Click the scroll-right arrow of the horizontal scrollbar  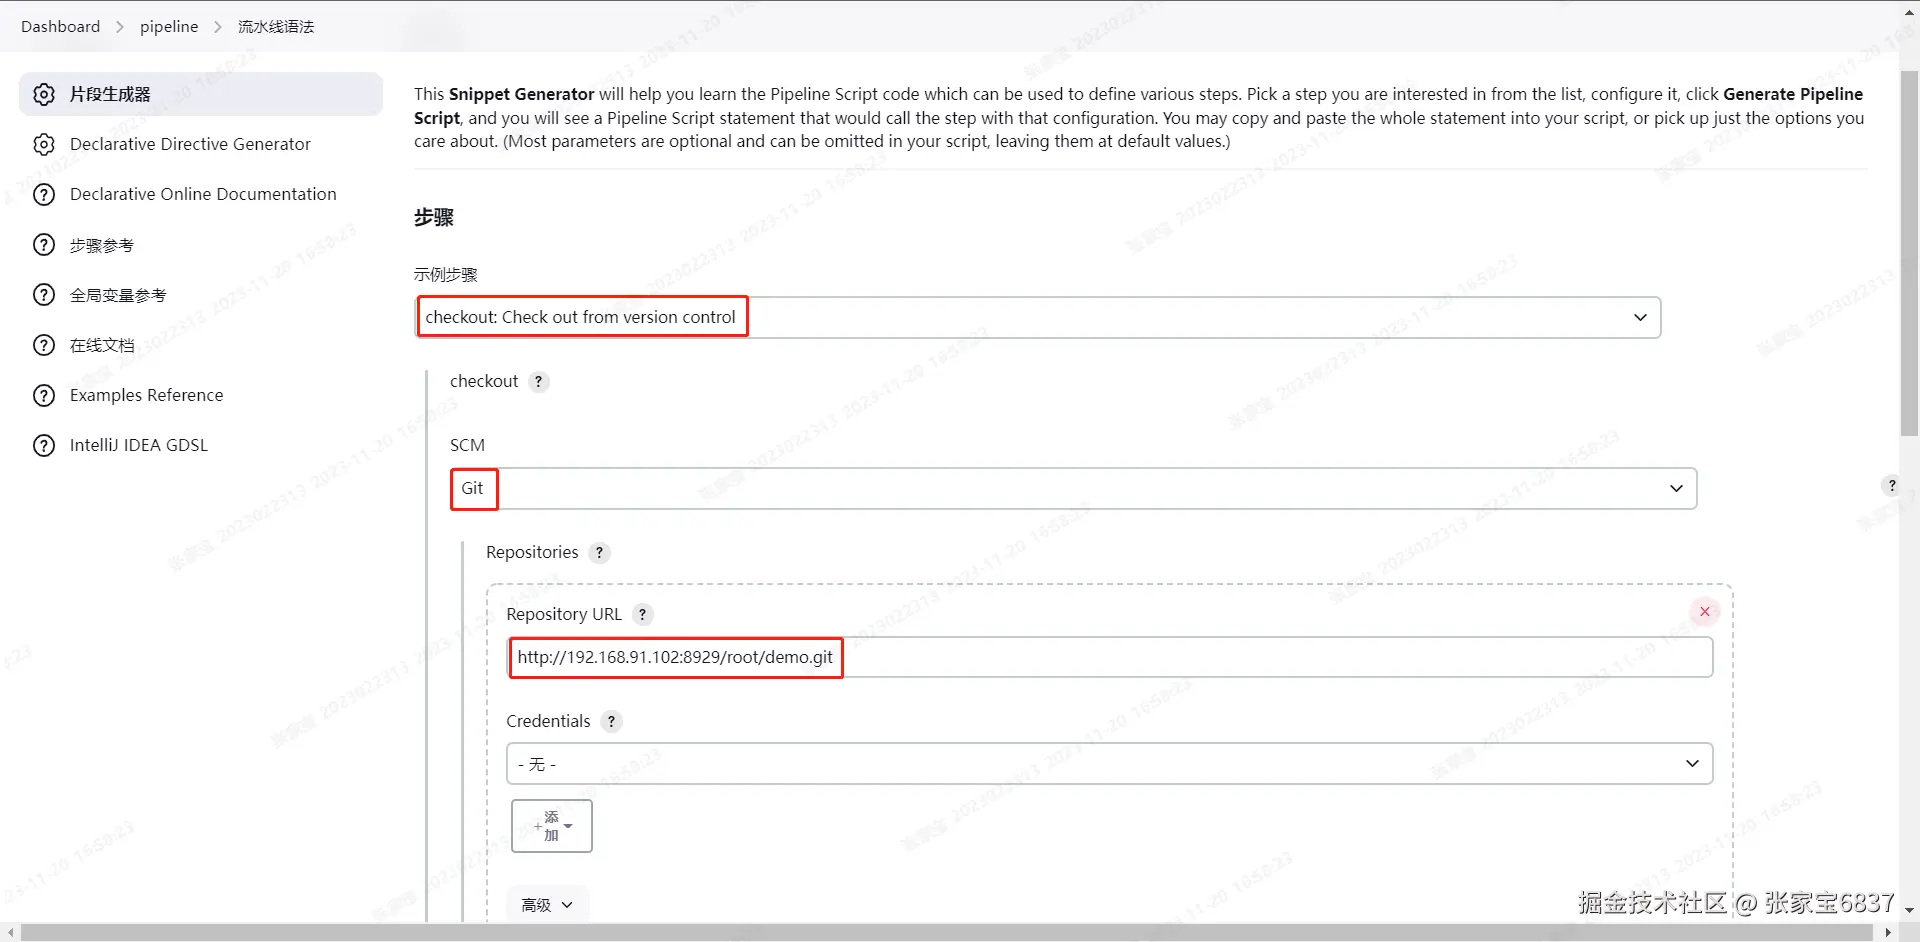(x=1888, y=932)
